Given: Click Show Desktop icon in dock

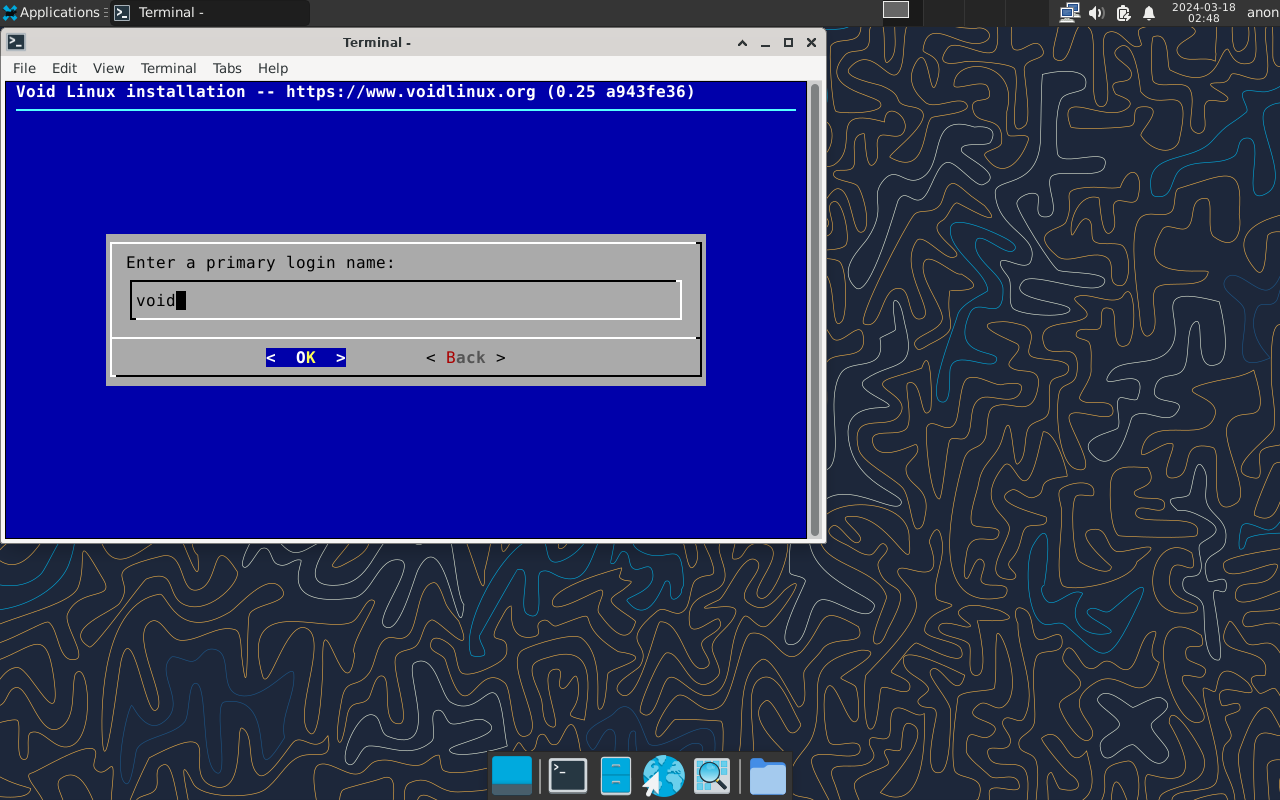Looking at the screenshot, I should pyautogui.click(x=512, y=776).
